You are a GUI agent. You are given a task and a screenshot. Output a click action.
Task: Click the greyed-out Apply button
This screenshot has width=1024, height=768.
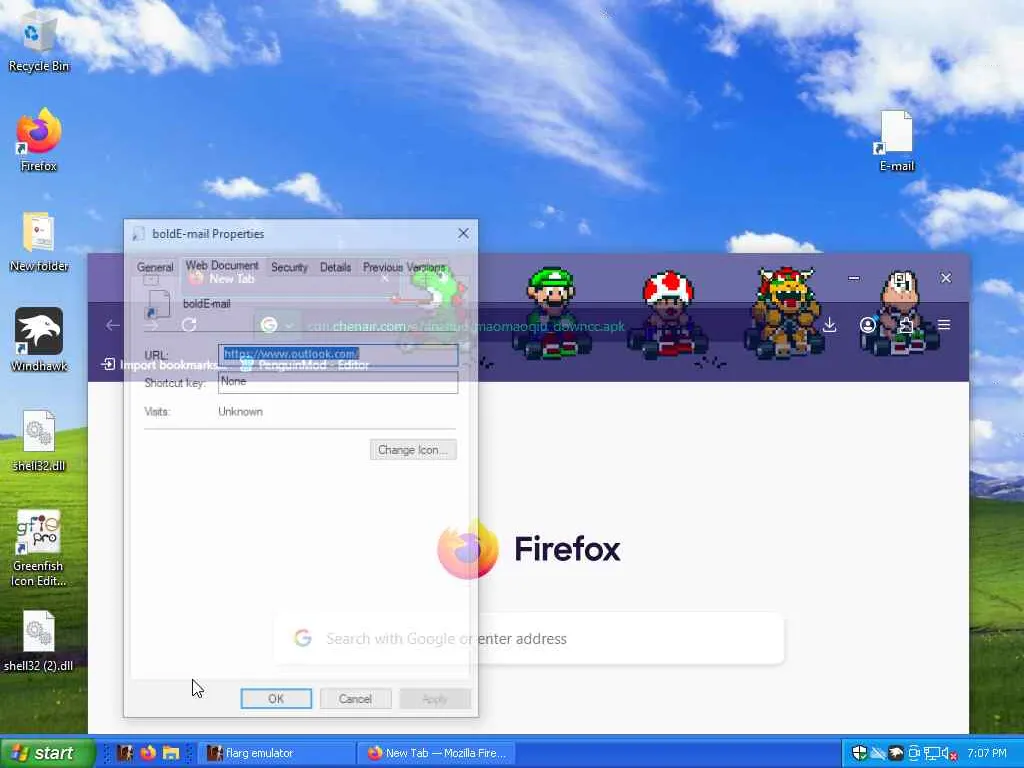click(x=435, y=699)
